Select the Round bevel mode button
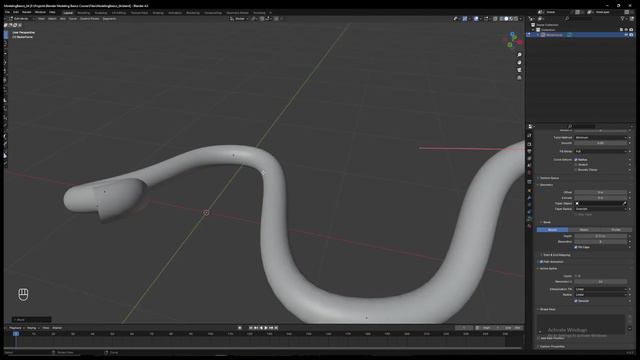Screen dimensions: 640x360 click(552, 230)
